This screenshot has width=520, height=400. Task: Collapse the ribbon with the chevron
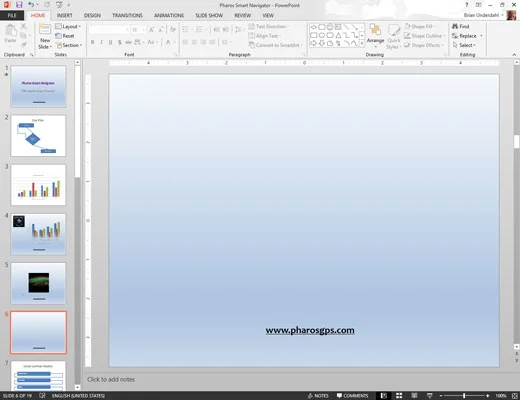(x=514, y=55)
